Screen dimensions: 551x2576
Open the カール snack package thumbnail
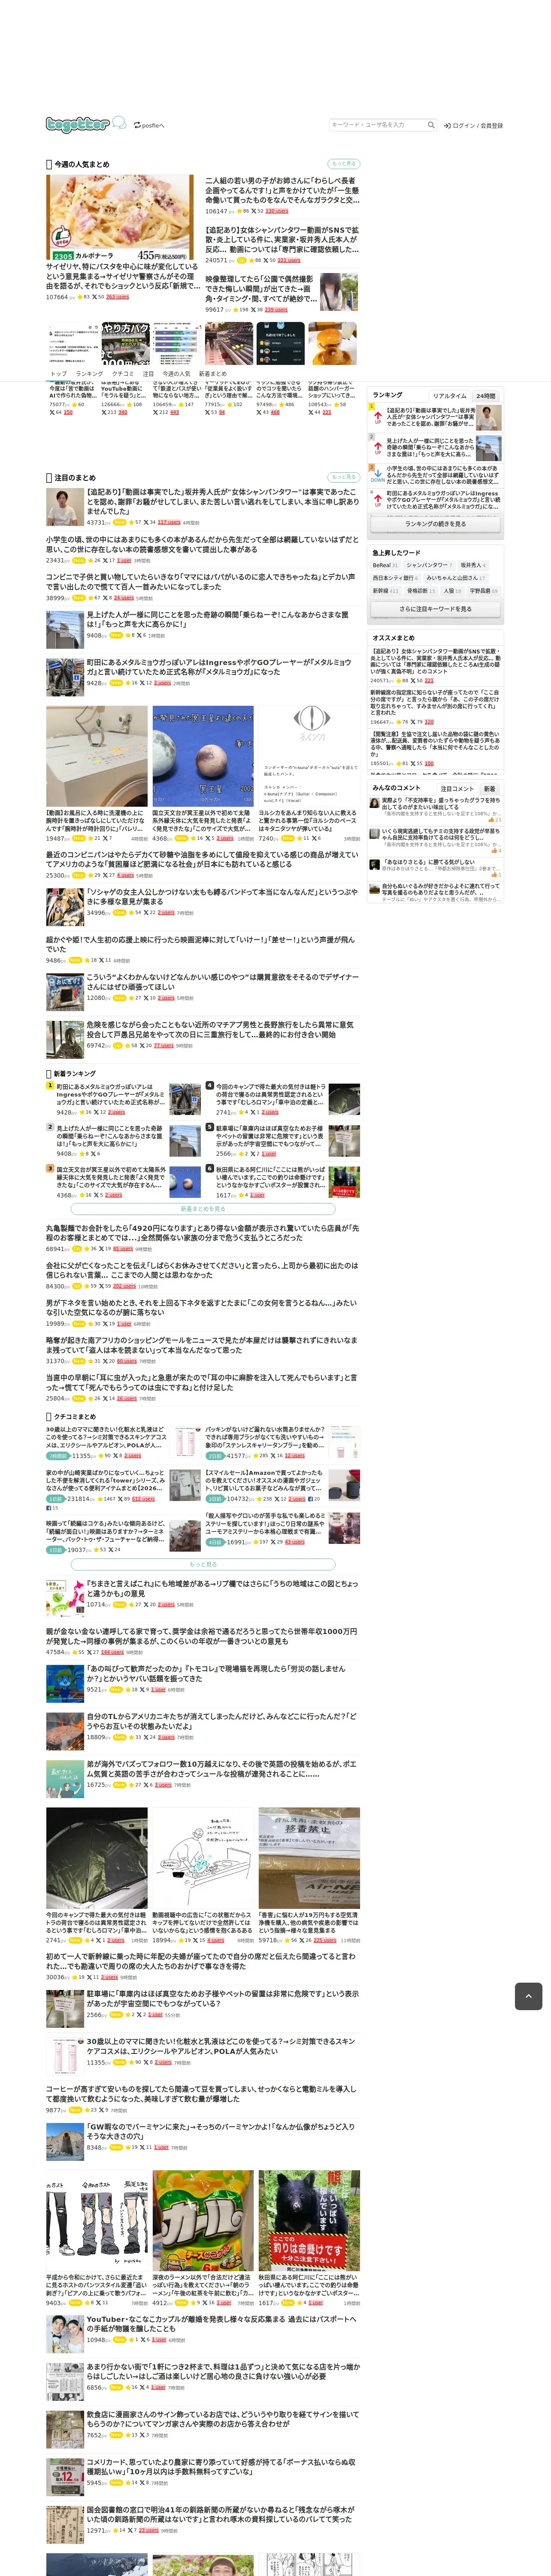(203, 2221)
